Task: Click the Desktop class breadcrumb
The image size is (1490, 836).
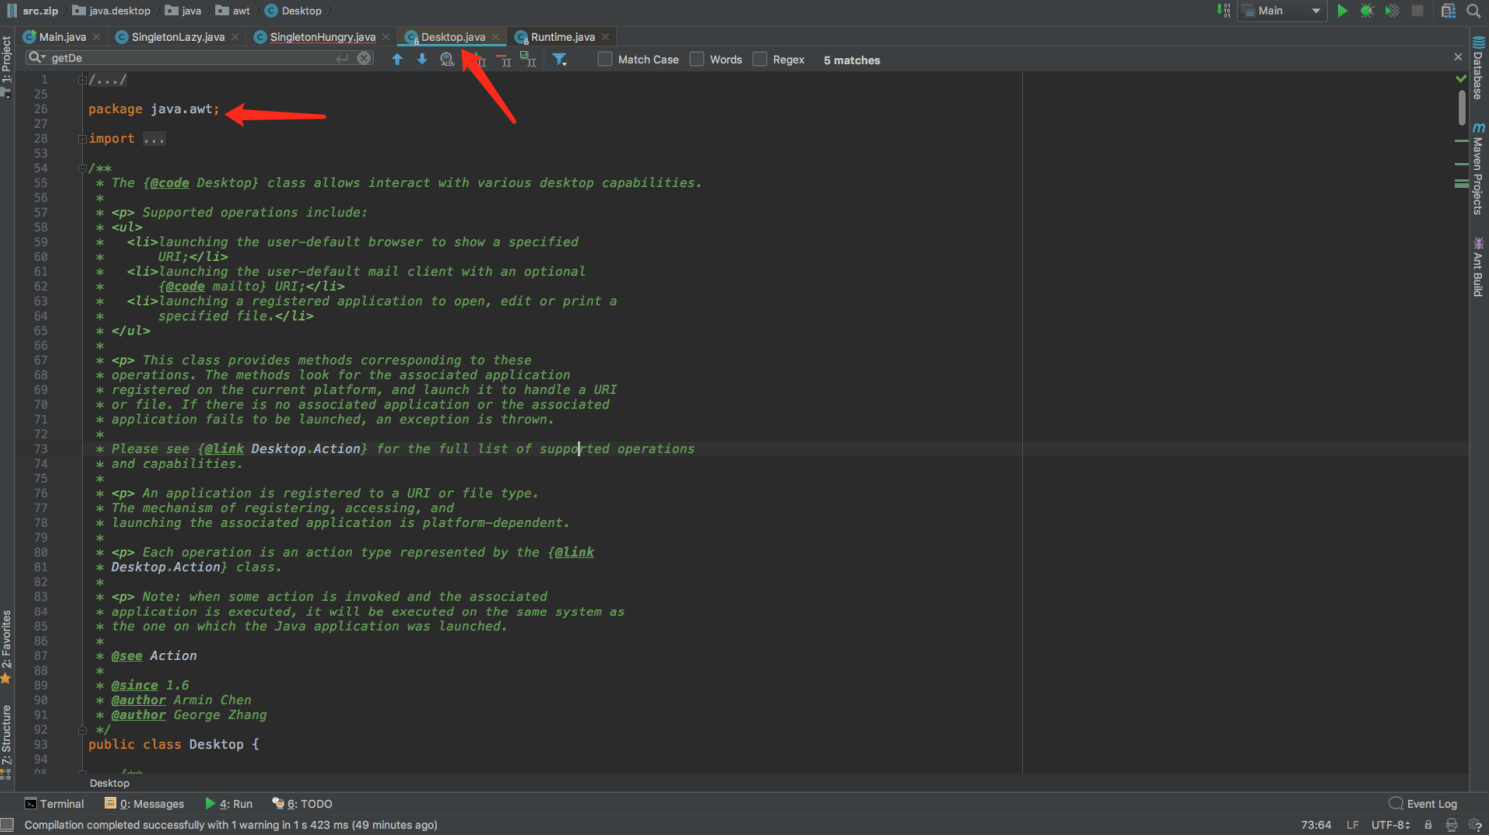Action: pos(294,11)
